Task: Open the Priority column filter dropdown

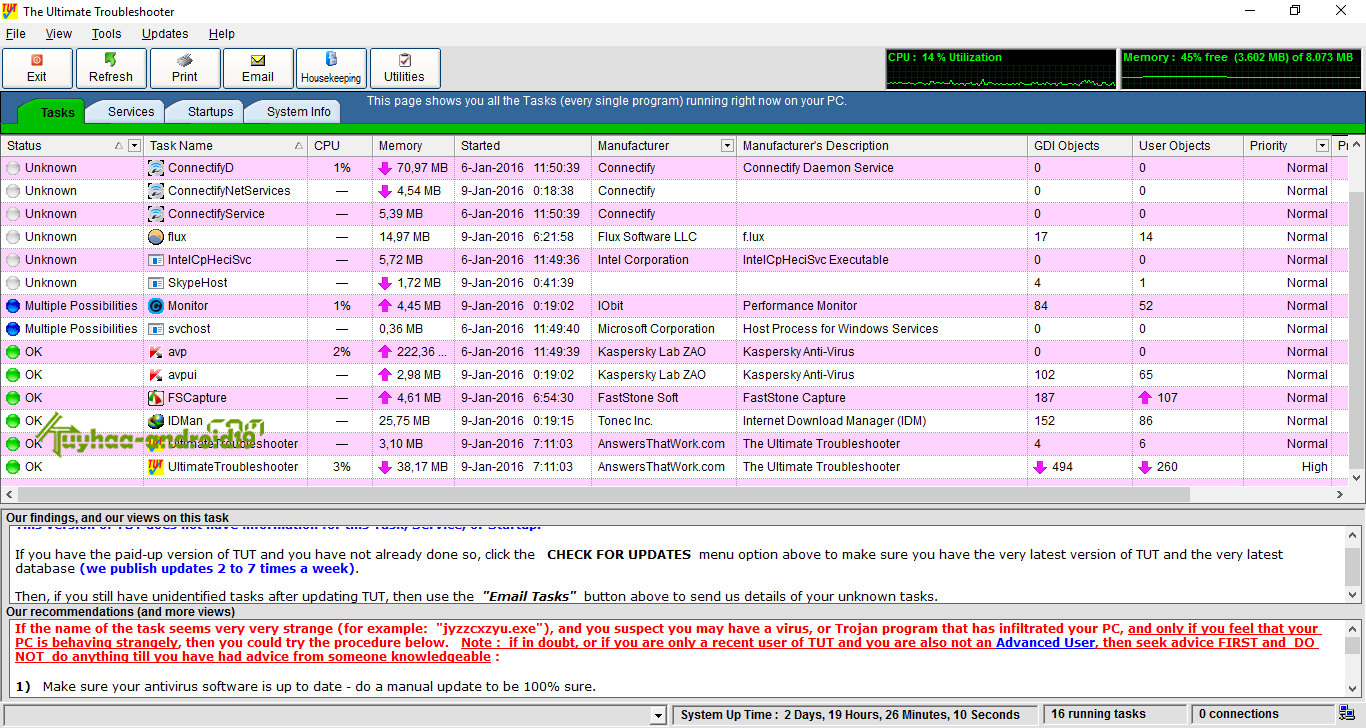Action: 1322,146
